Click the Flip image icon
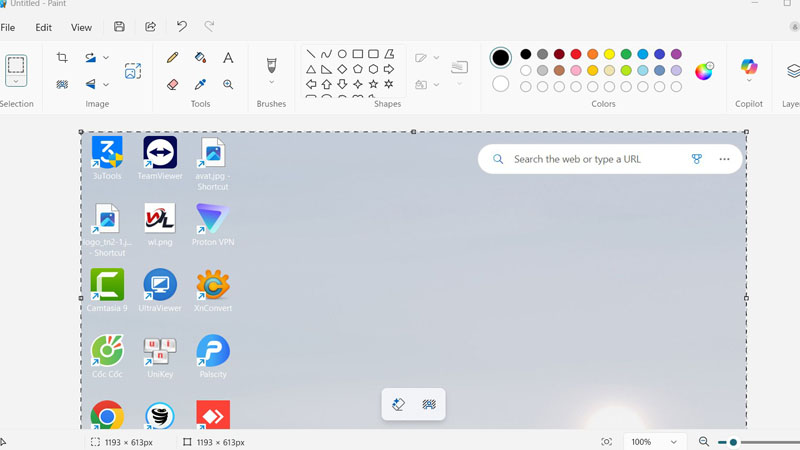Viewport: 800px width, 450px height. [90, 84]
